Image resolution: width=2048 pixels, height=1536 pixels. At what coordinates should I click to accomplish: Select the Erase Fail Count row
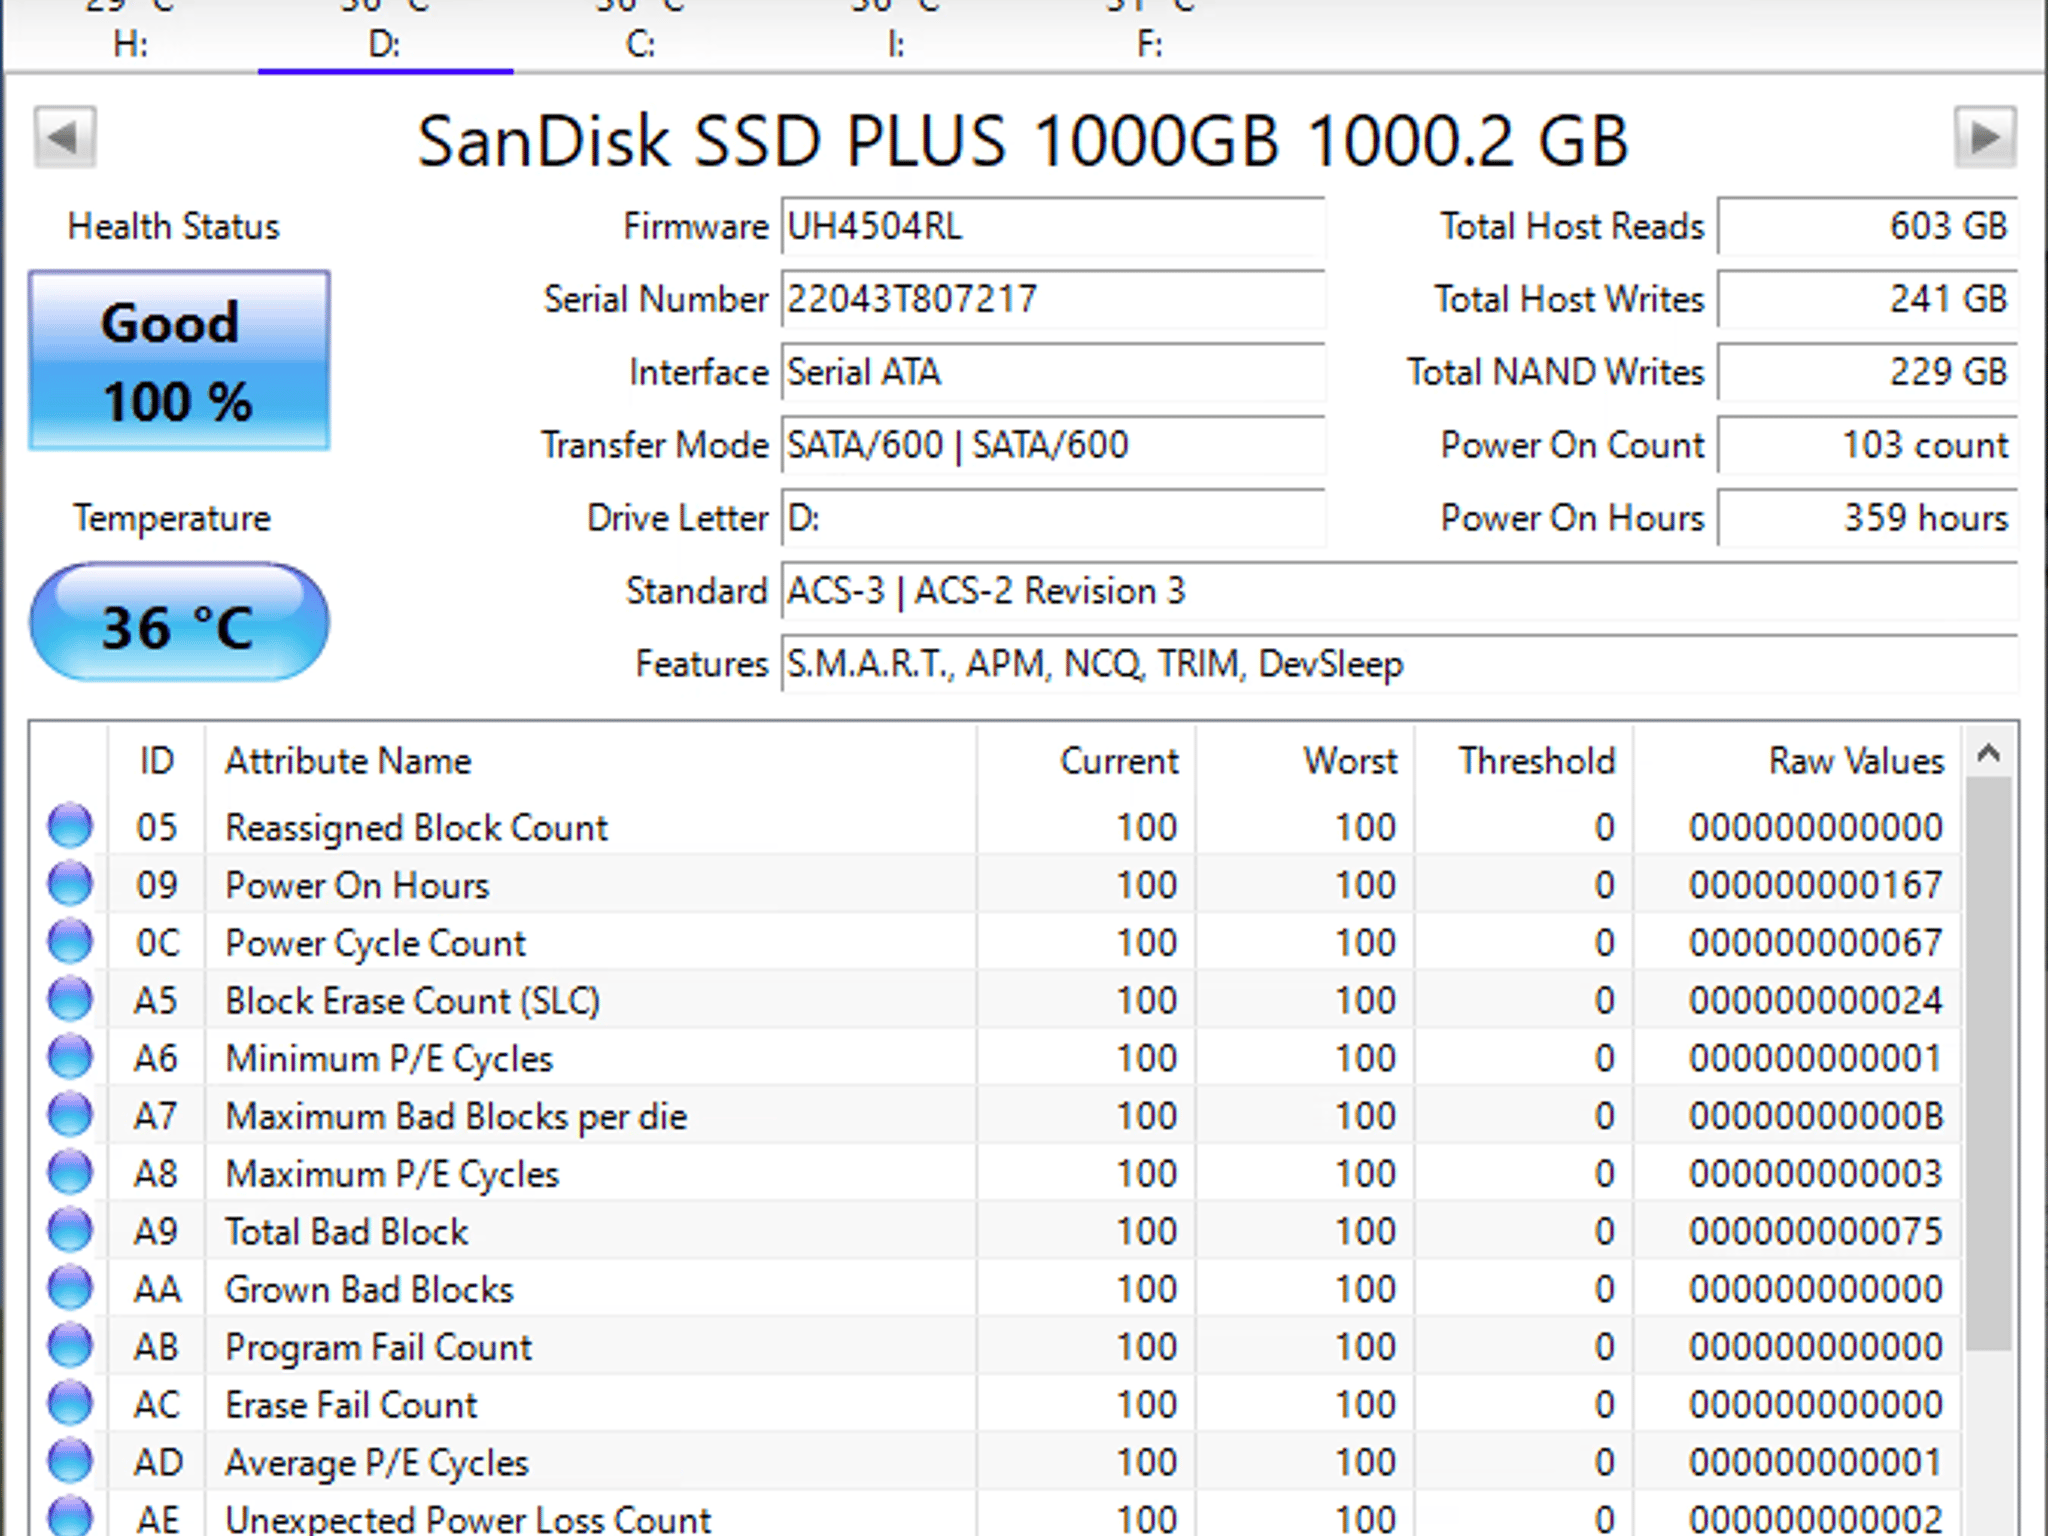pos(996,1405)
